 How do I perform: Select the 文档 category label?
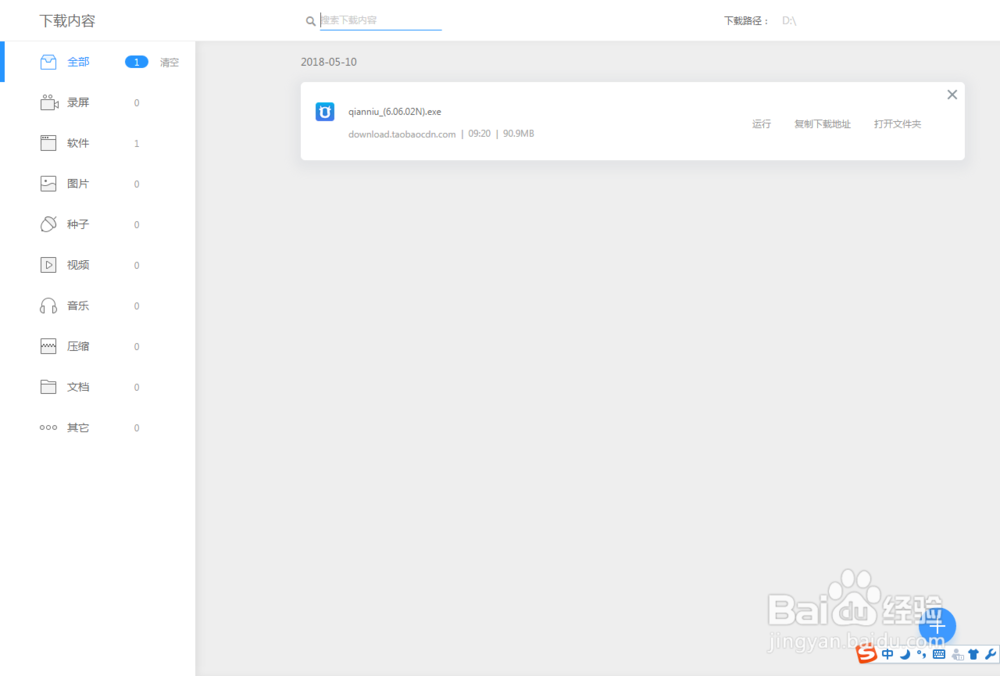pos(78,387)
